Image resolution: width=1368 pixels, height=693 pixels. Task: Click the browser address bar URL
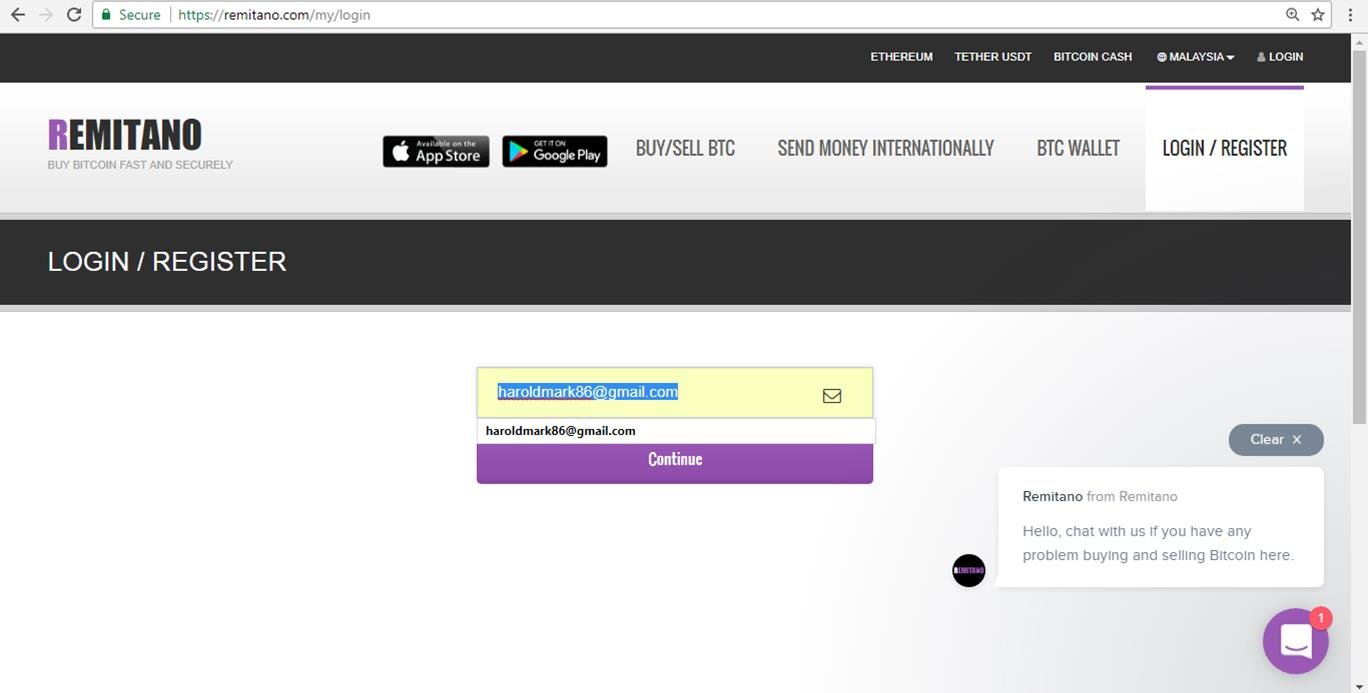pyautogui.click(x=274, y=15)
